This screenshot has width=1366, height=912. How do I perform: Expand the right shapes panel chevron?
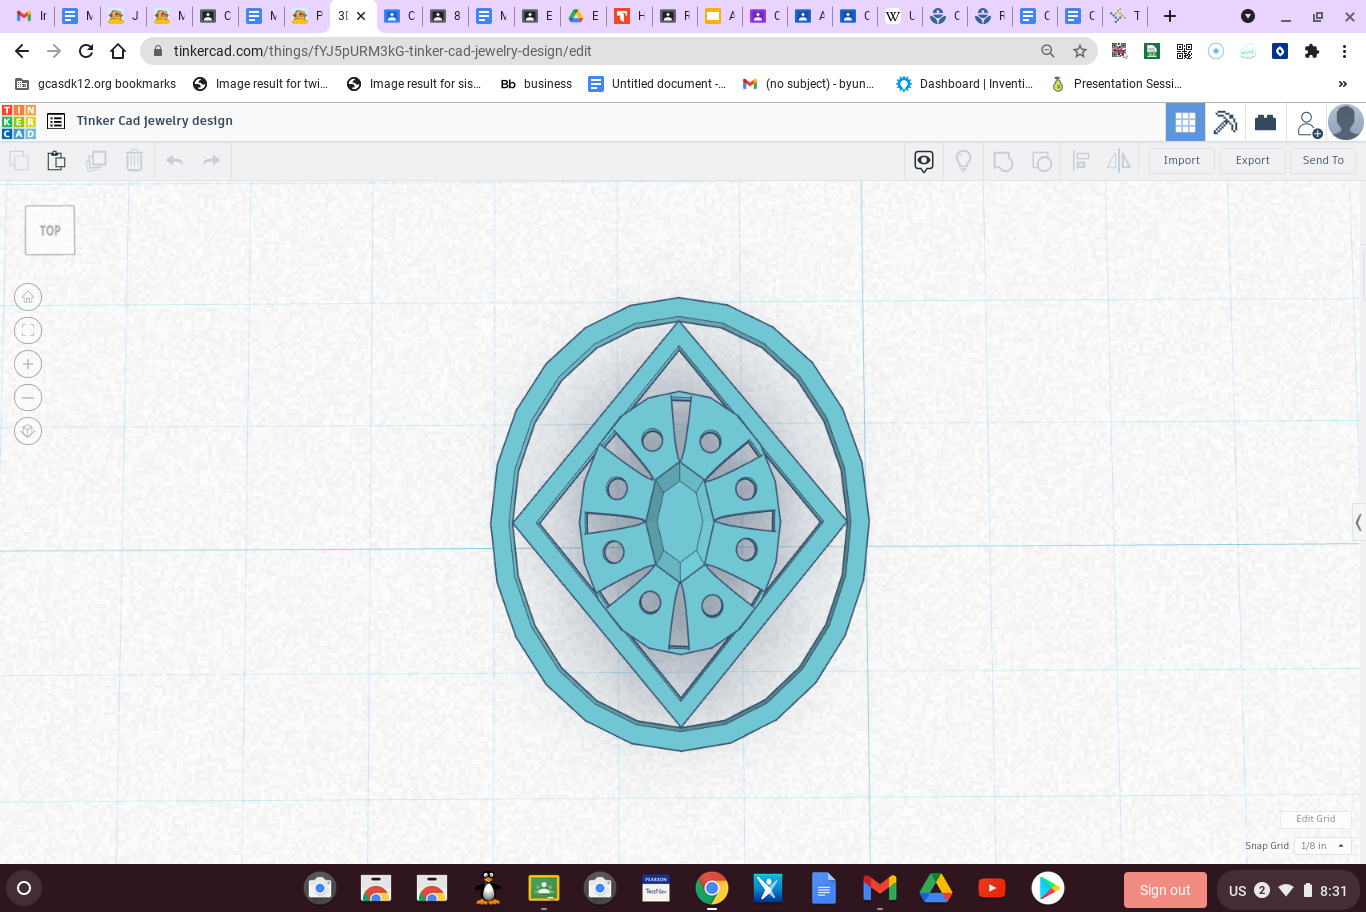pyautogui.click(x=1357, y=522)
